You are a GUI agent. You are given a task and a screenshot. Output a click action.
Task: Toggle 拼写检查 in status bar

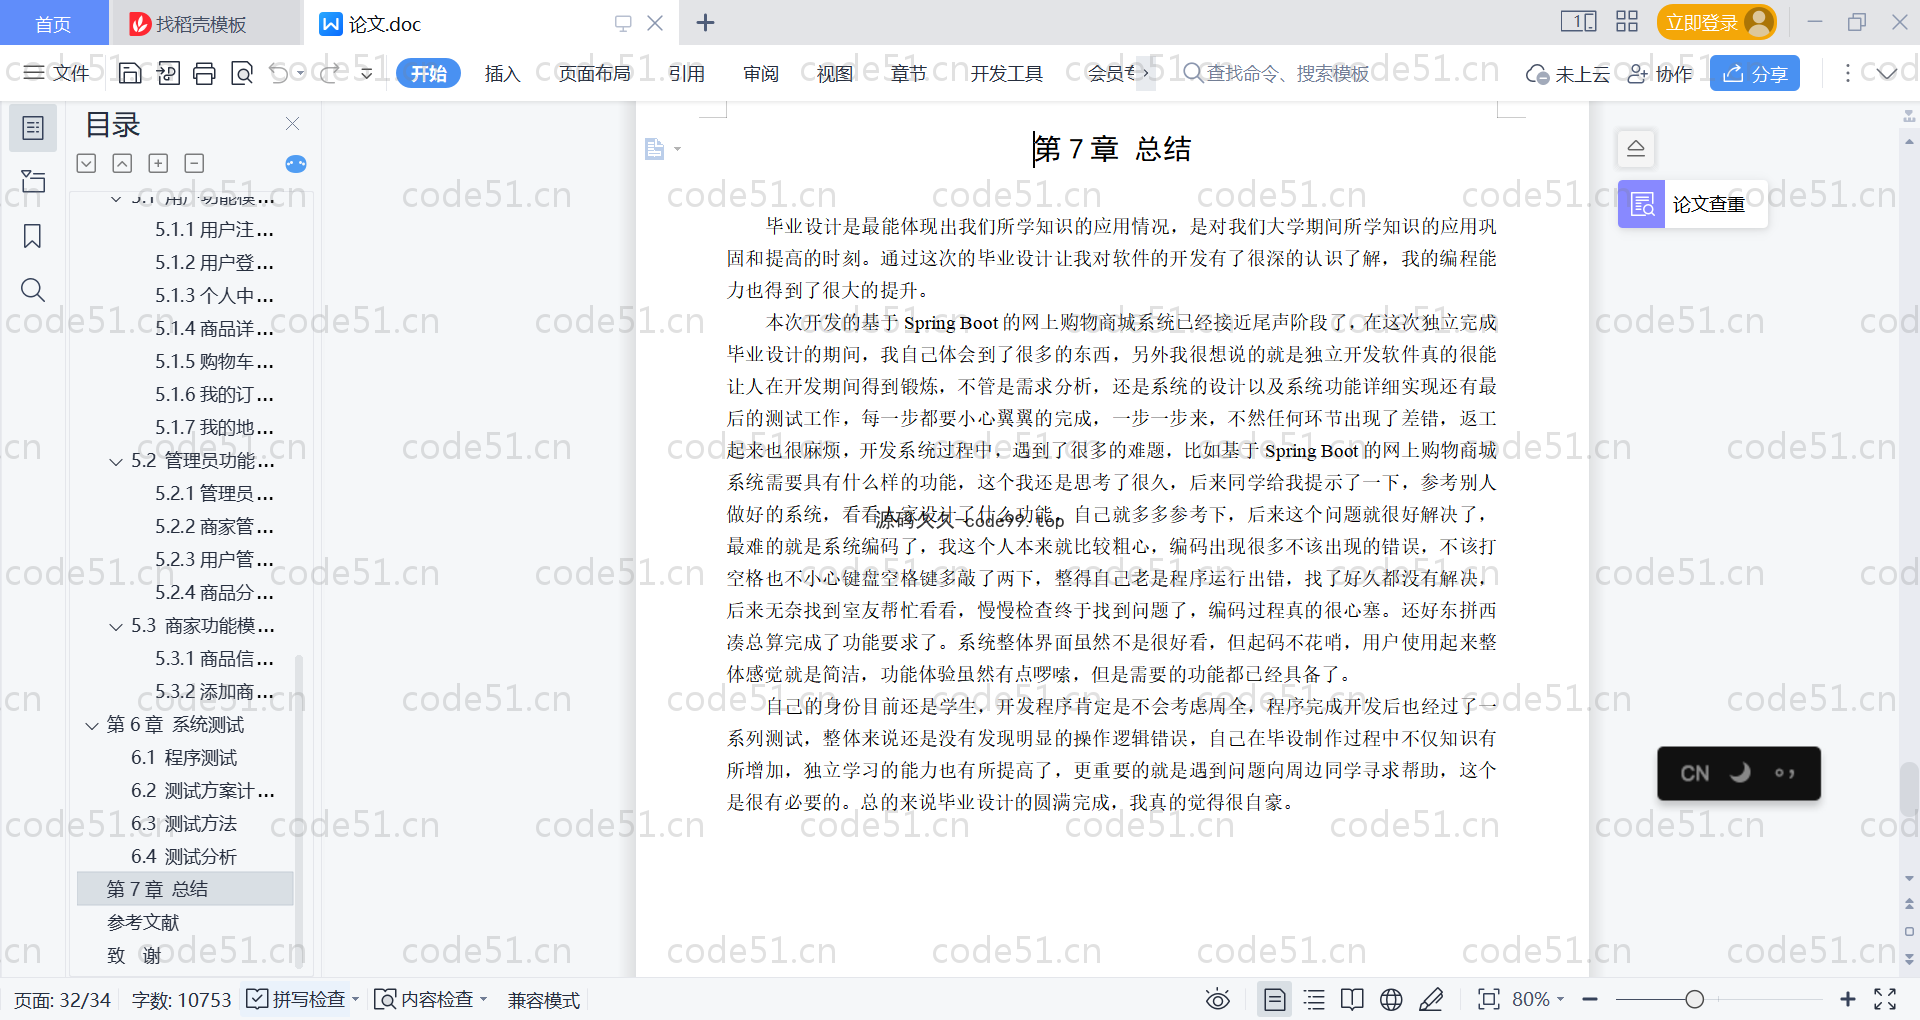pos(303,999)
